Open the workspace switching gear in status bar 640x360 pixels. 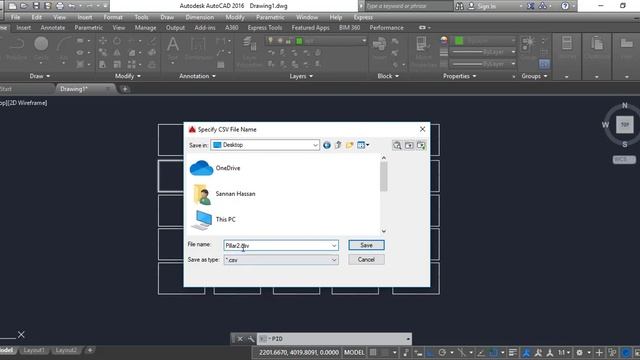click(x=579, y=352)
